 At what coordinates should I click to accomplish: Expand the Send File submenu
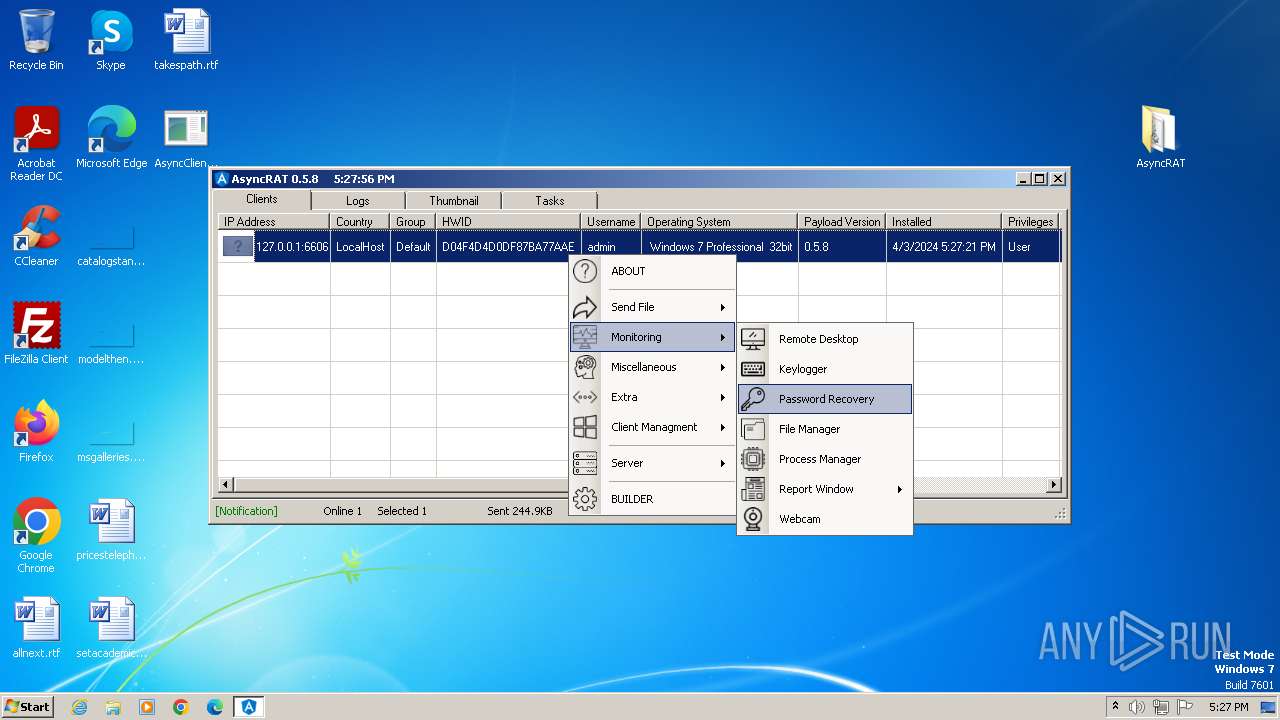click(722, 307)
